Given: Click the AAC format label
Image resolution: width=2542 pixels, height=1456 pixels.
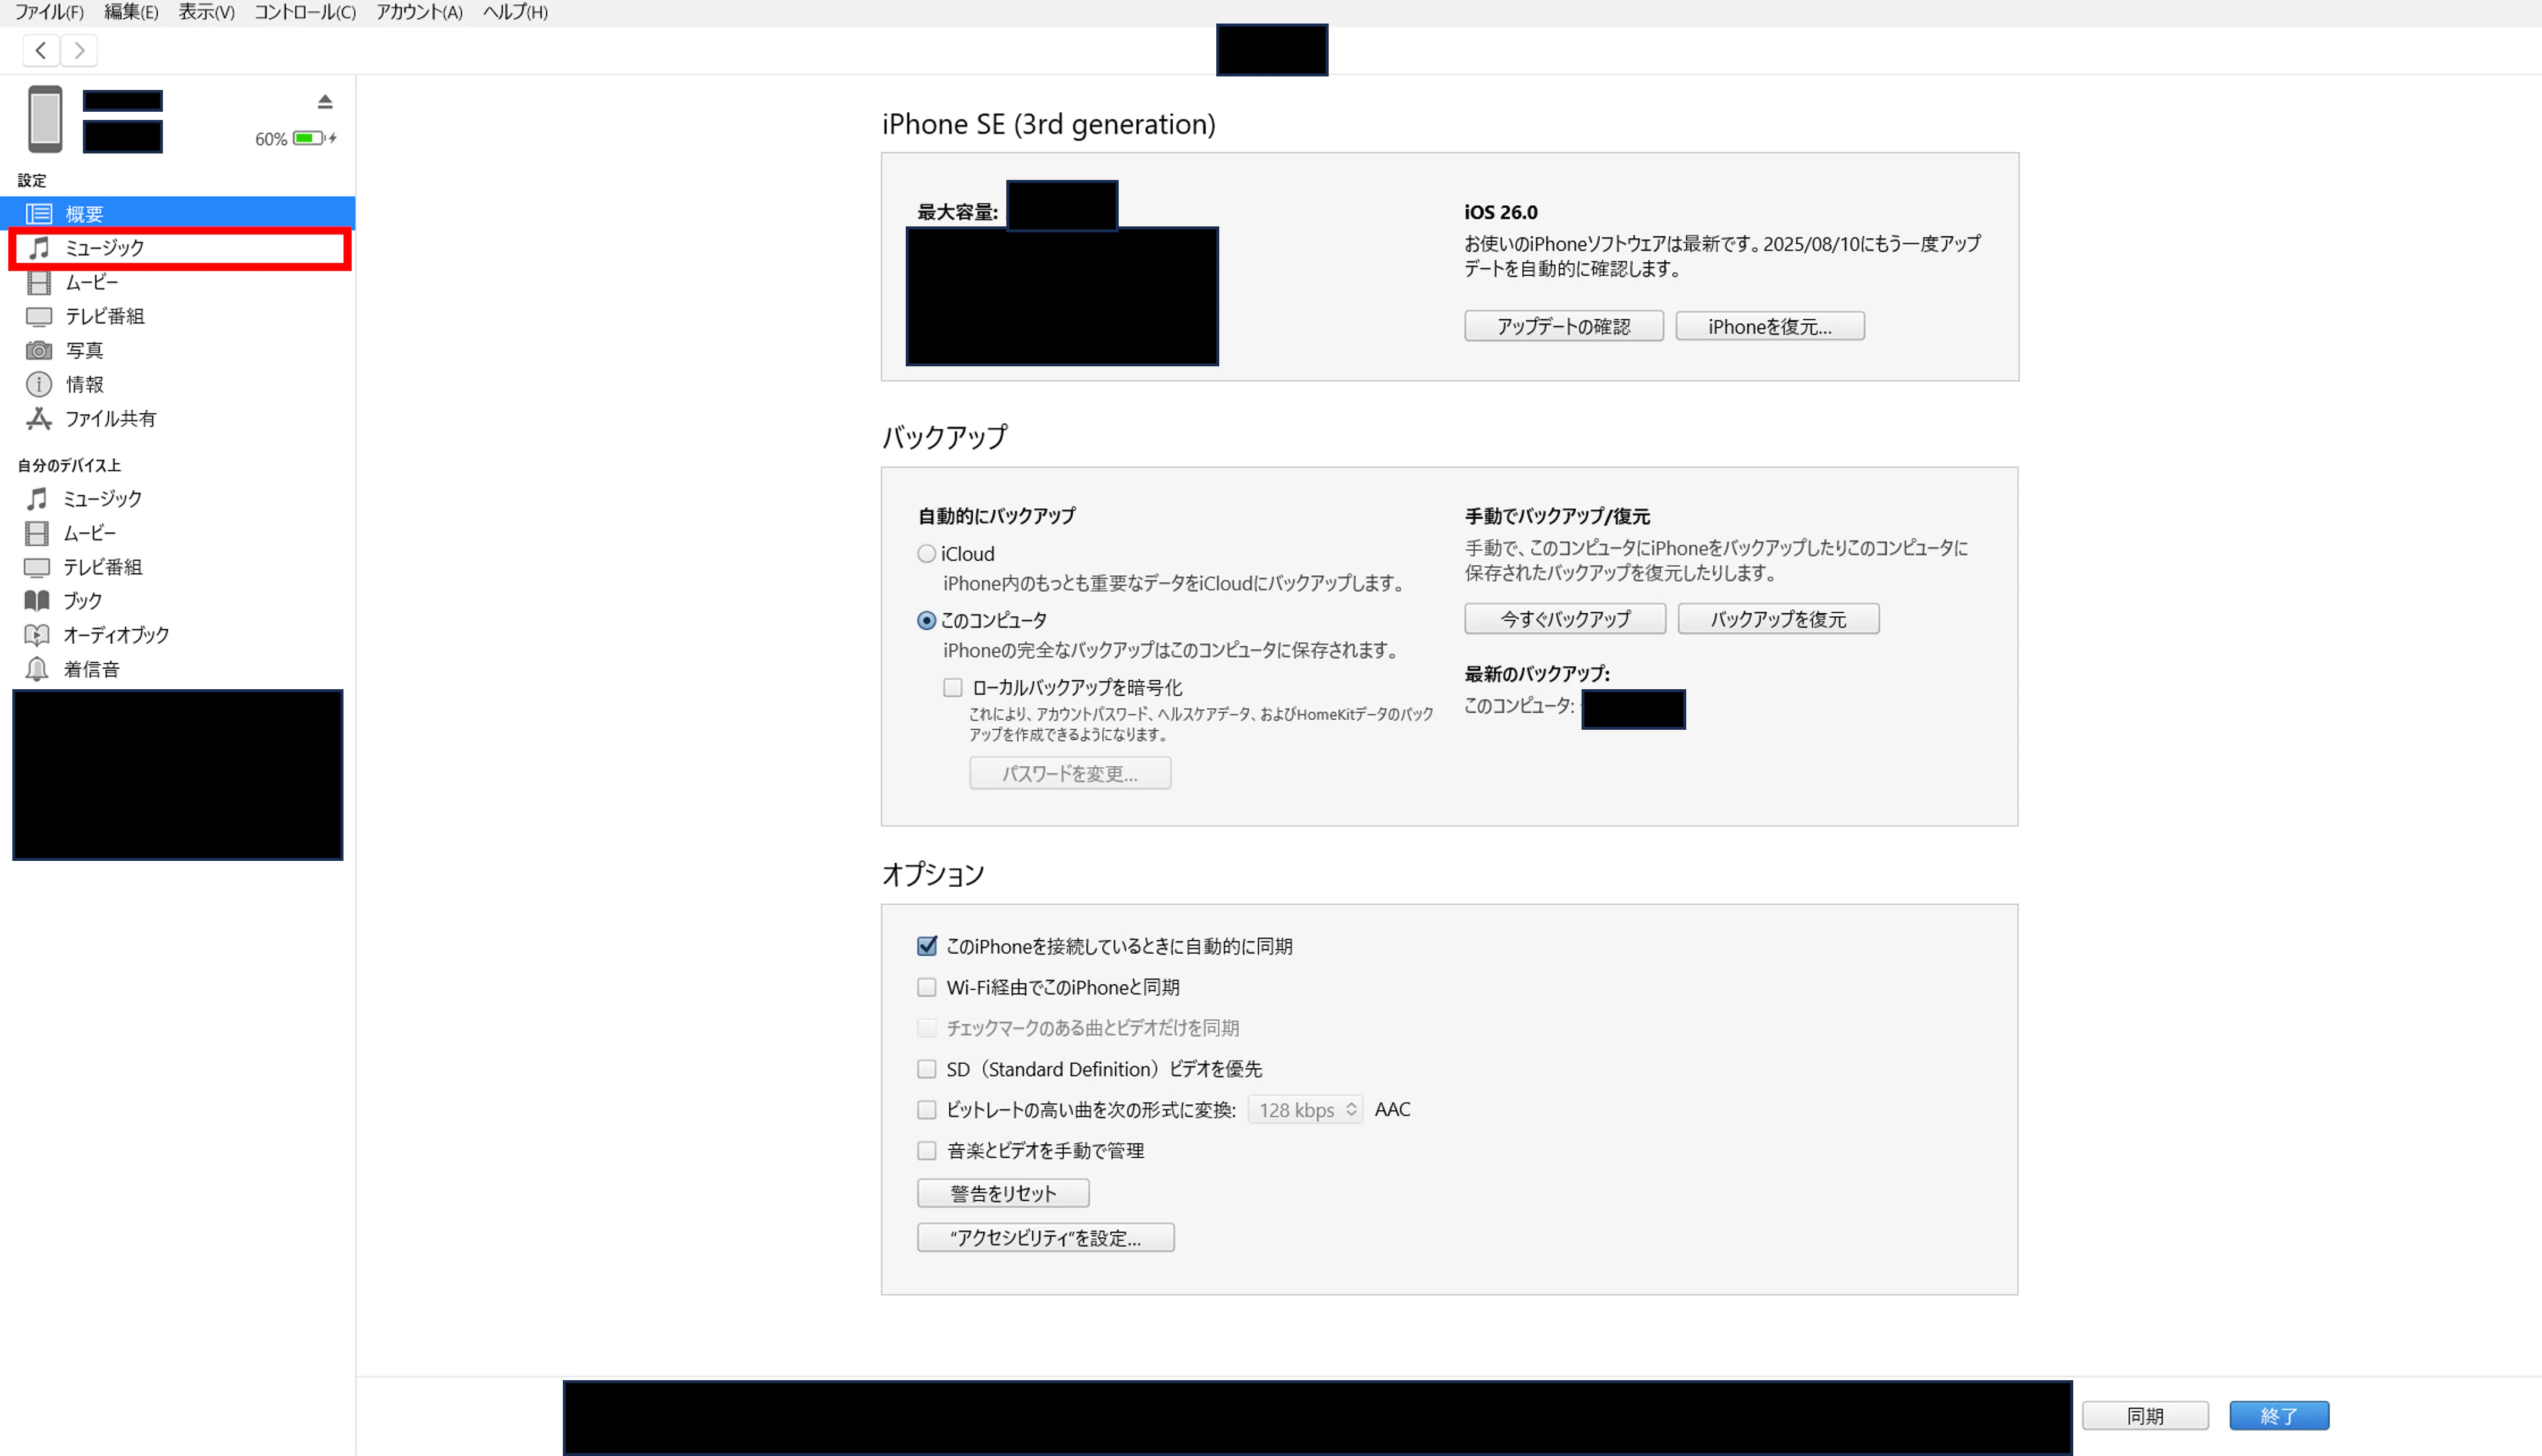Looking at the screenshot, I should click(x=1393, y=1110).
